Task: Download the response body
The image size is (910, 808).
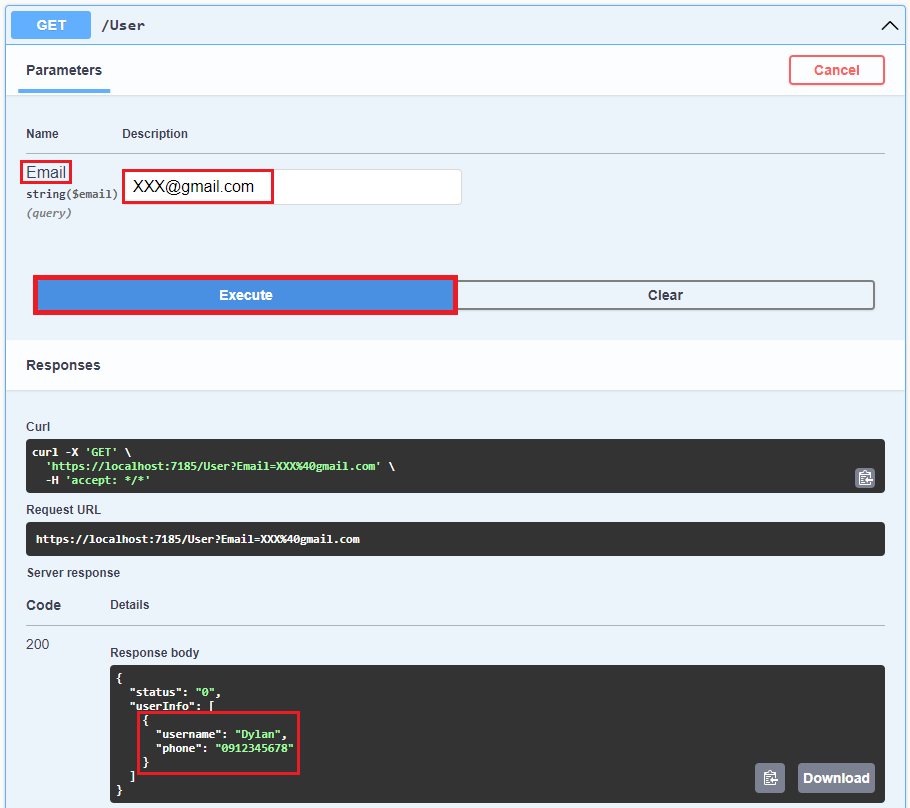Action: 836,778
